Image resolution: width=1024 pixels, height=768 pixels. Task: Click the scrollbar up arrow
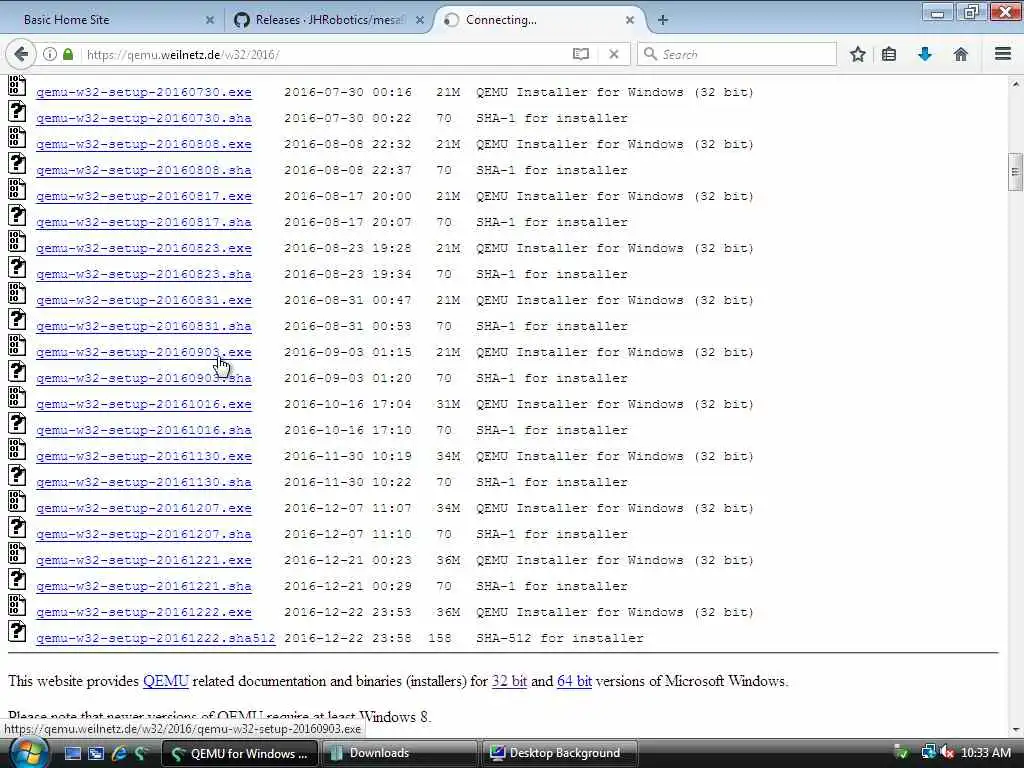(1015, 84)
